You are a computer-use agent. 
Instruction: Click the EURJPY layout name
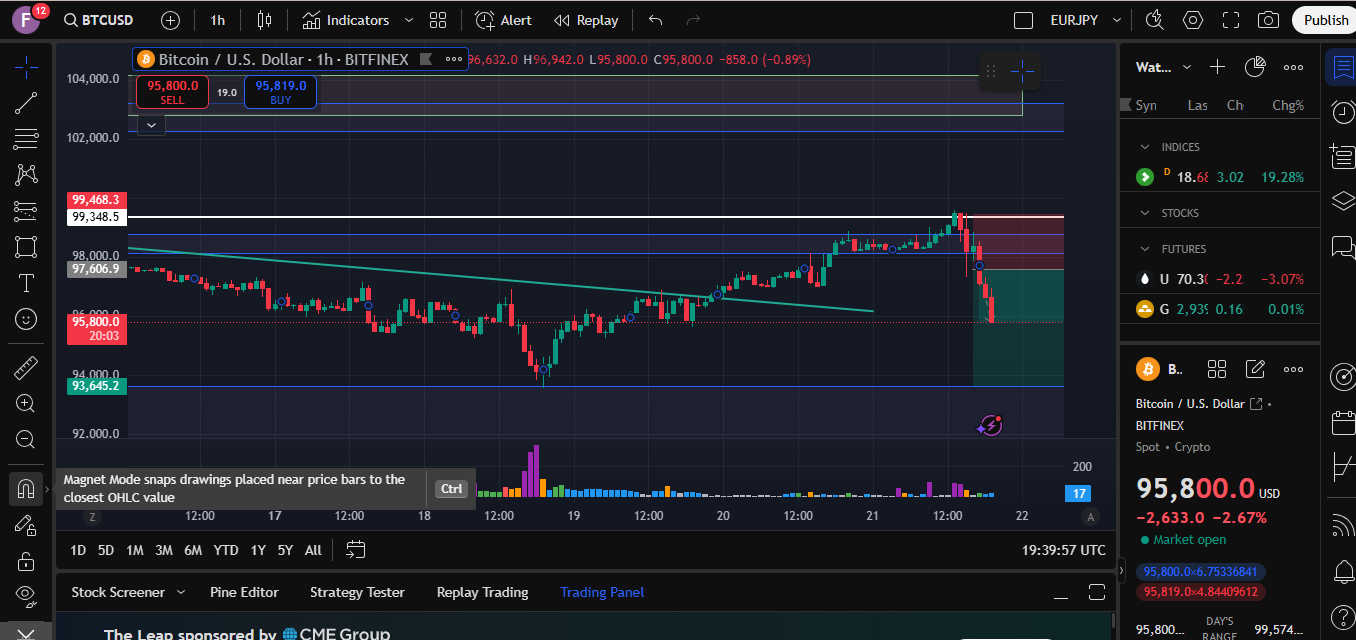coord(1076,20)
